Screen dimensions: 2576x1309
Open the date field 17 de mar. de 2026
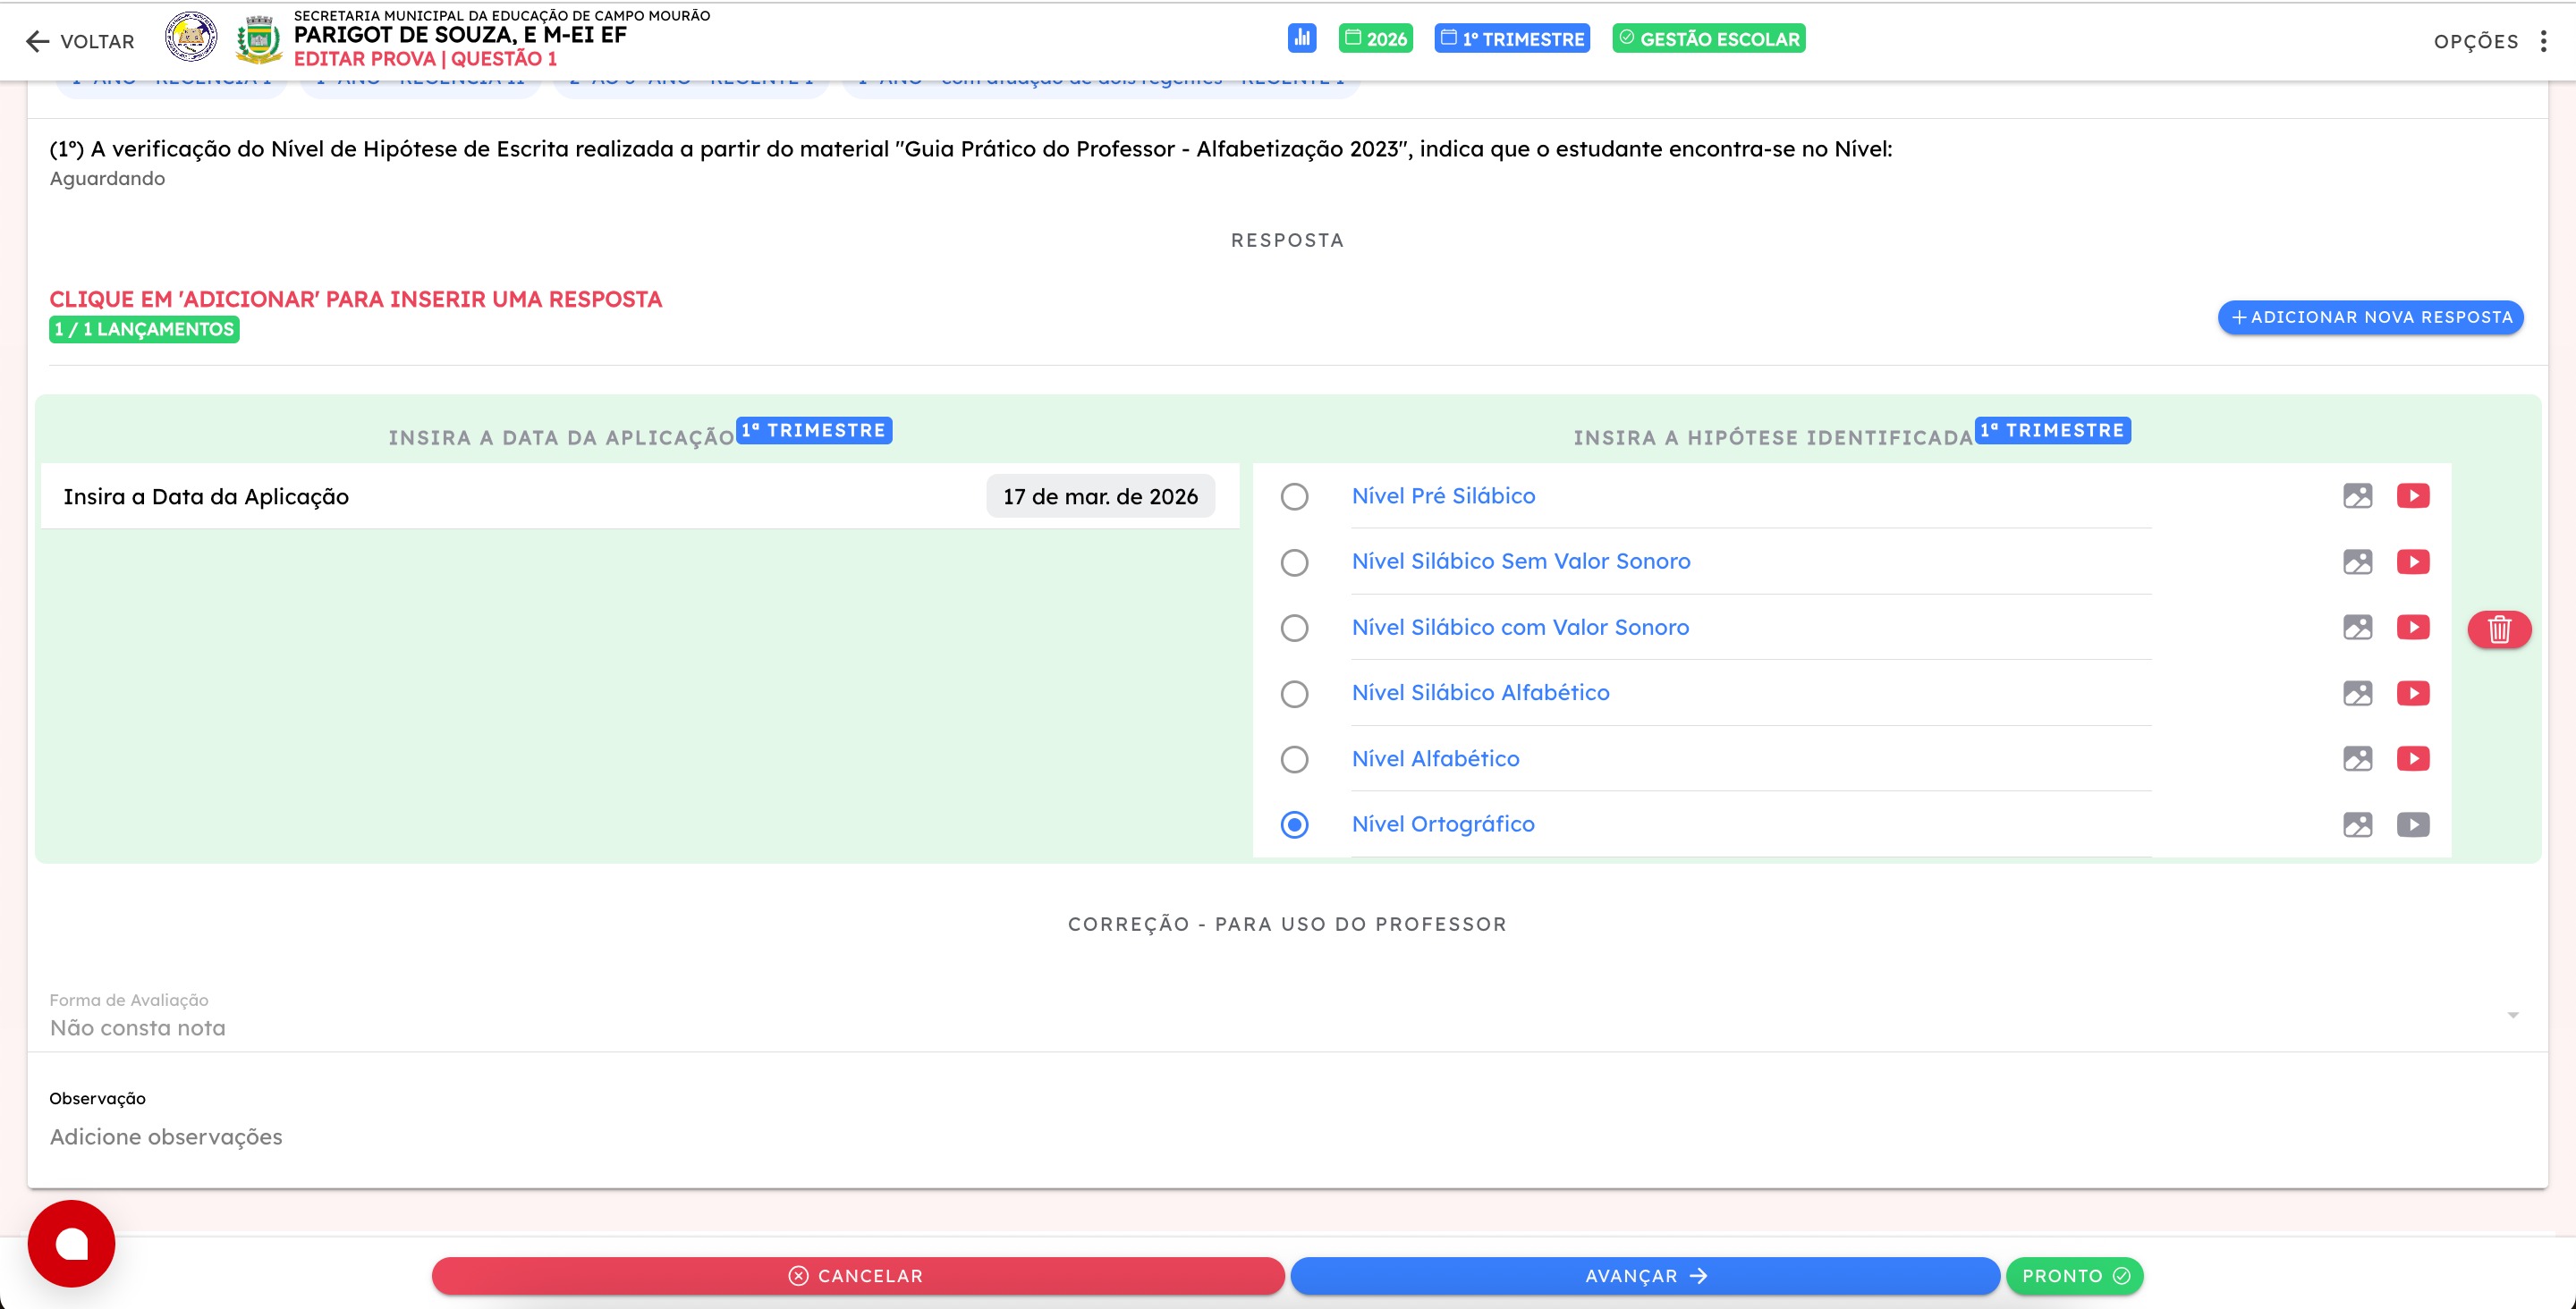tap(1100, 496)
